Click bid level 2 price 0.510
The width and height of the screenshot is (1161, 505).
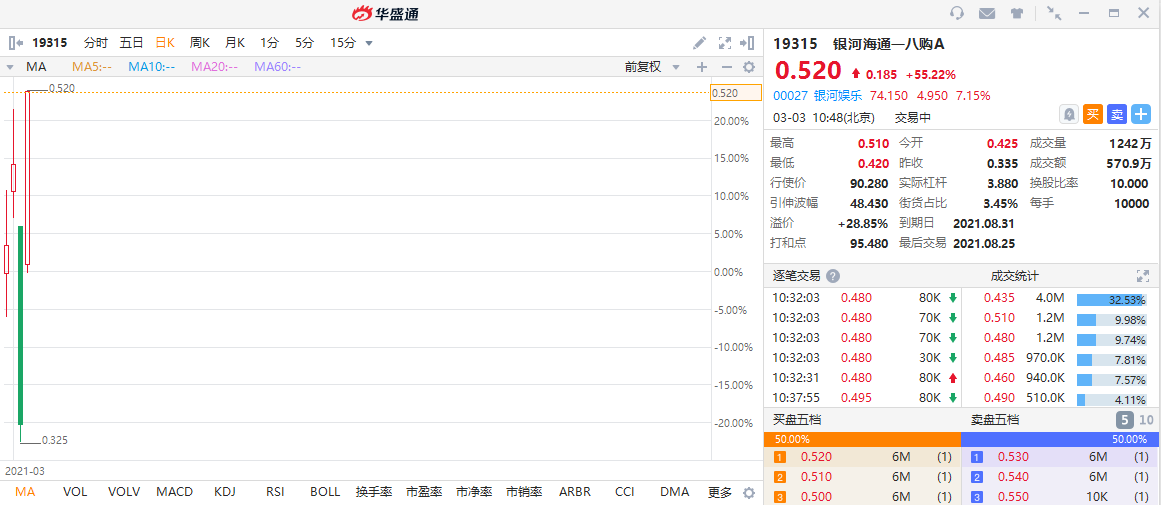pyautogui.click(x=817, y=477)
